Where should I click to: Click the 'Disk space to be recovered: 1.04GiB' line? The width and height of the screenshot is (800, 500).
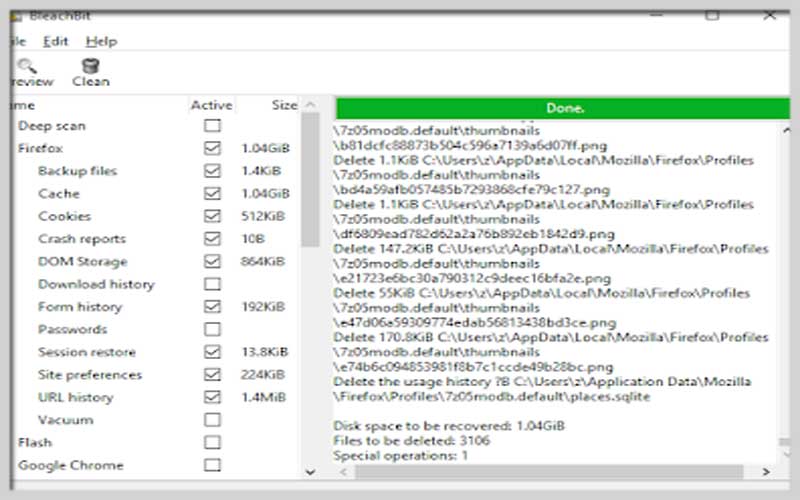click(x=449, y=426)
